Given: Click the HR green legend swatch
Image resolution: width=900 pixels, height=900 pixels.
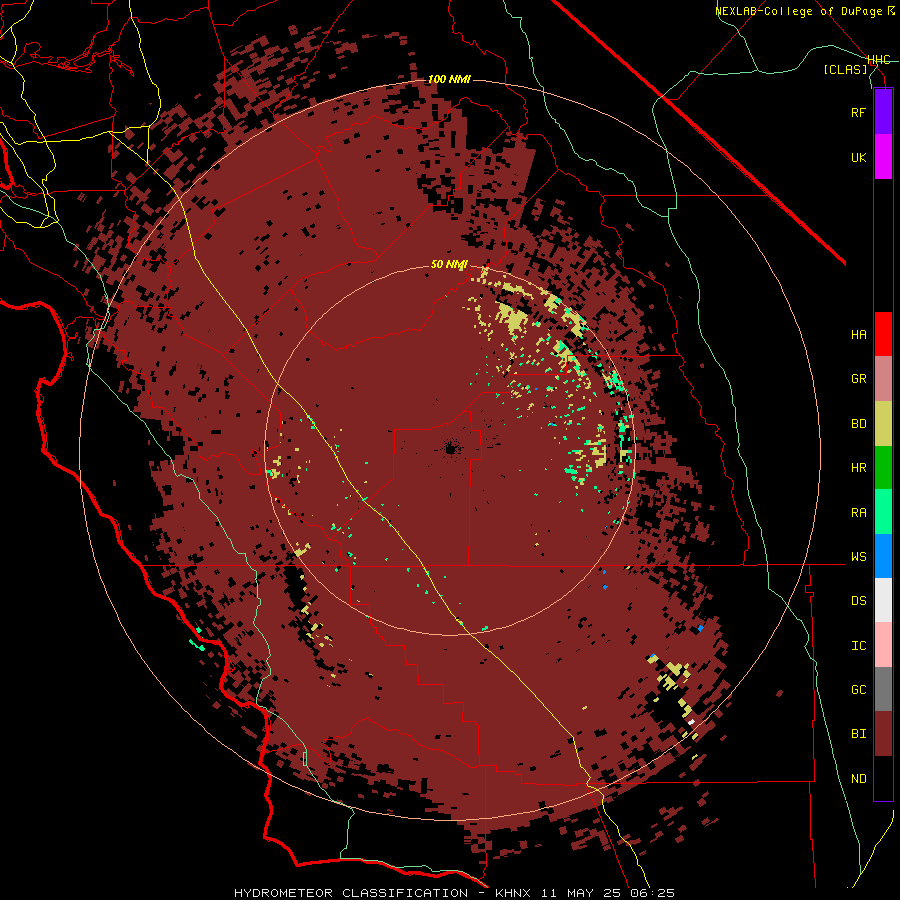Looking at the screenshot, I should (883, 468).
